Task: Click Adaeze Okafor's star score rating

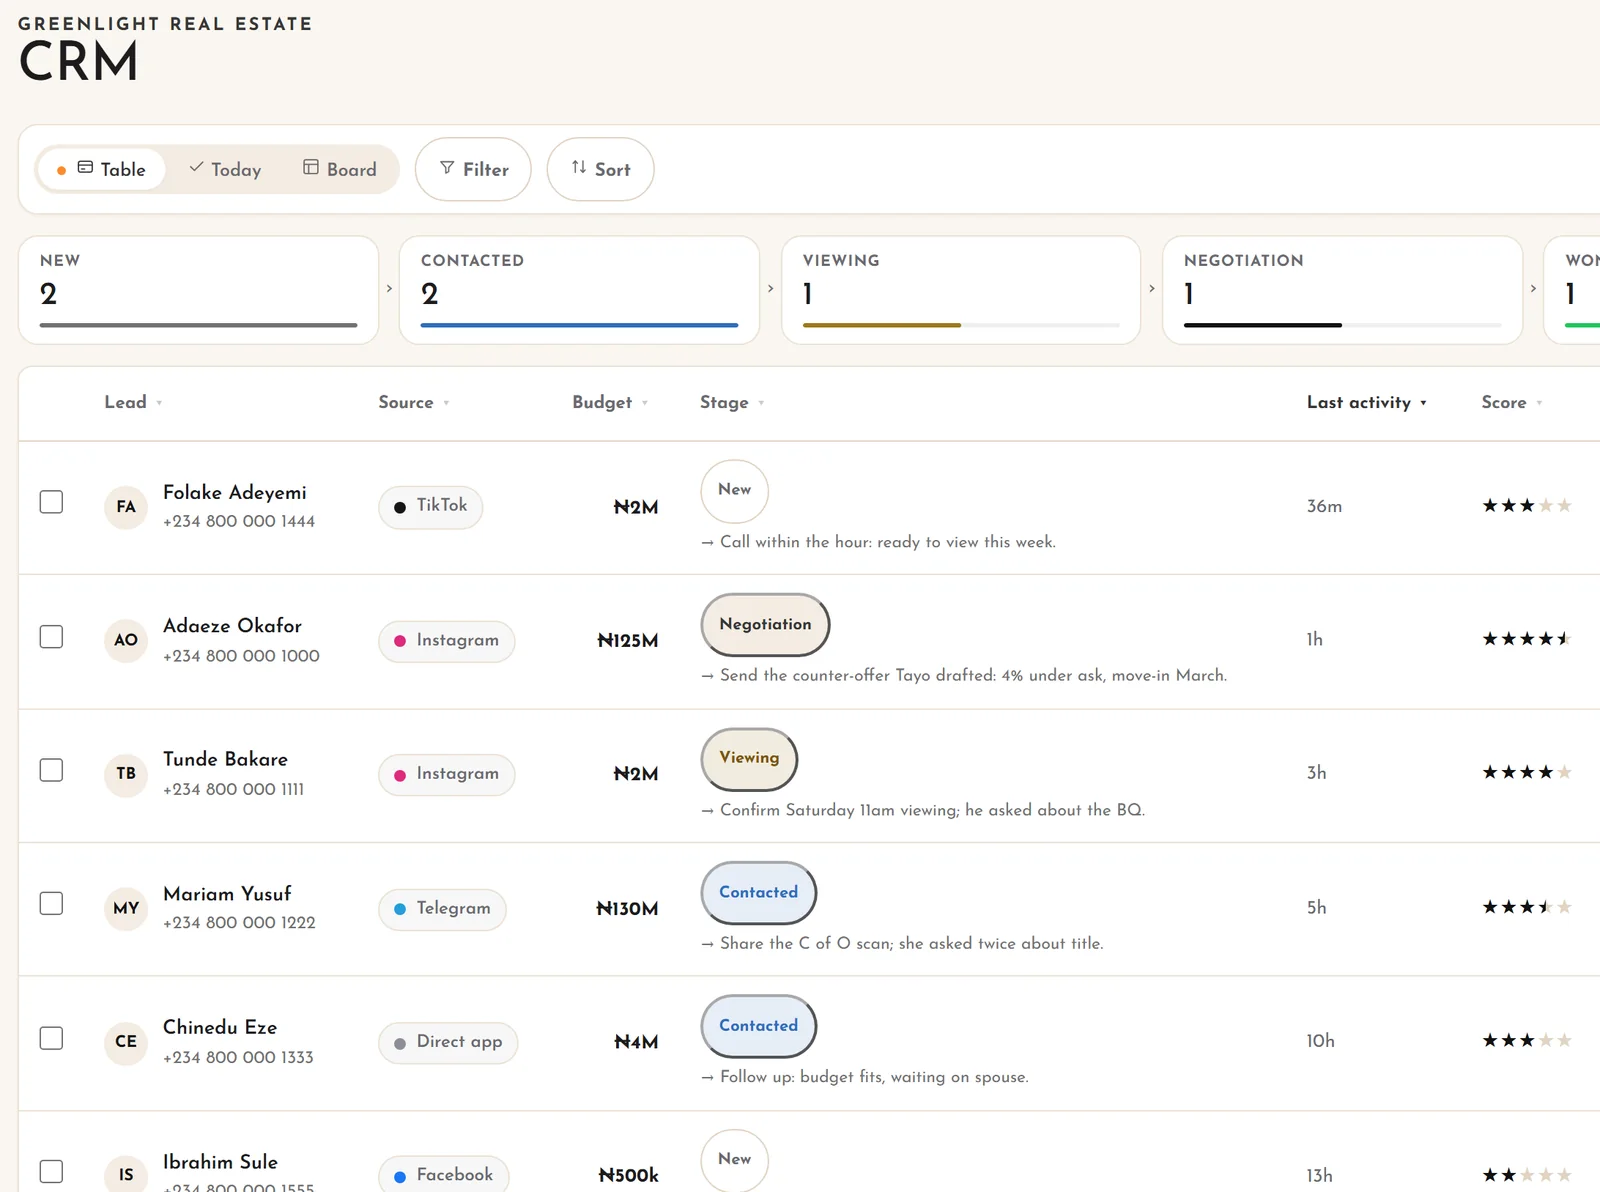Action: pyautogui.click(x=1527, y=639)
